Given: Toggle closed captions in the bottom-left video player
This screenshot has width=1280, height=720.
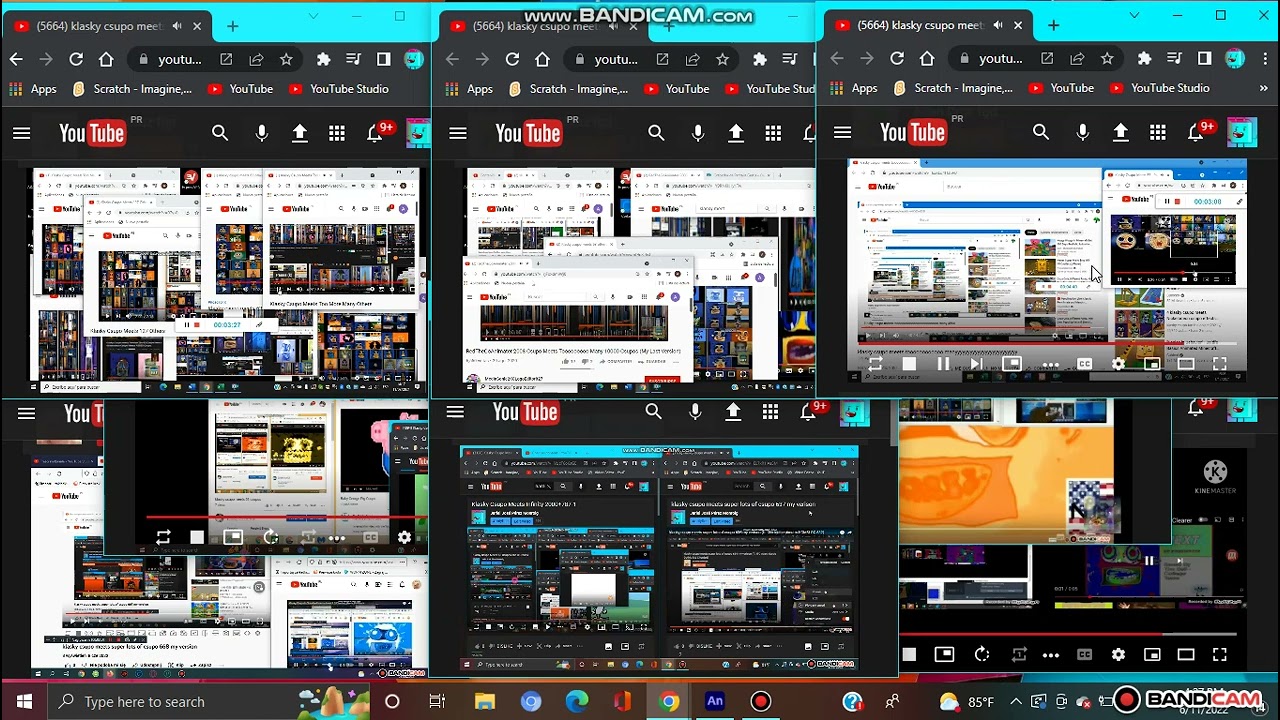Looking at the screenshot, I should (x=370, y=538).
